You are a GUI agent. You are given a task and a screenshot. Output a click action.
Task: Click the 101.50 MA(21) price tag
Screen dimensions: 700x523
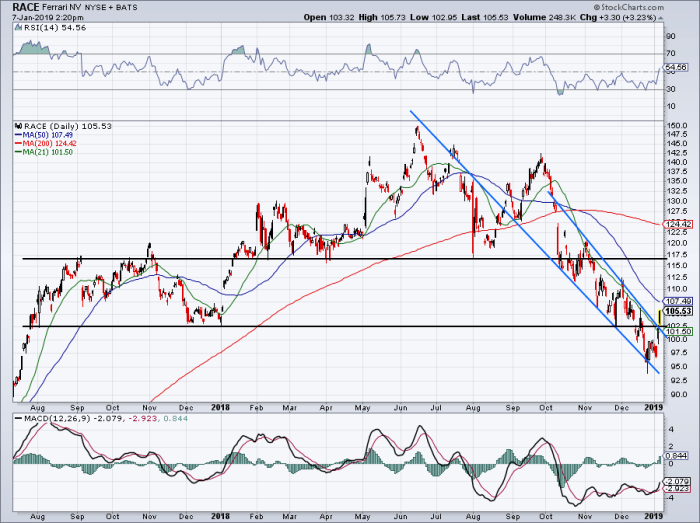click(x=678, y=331)
